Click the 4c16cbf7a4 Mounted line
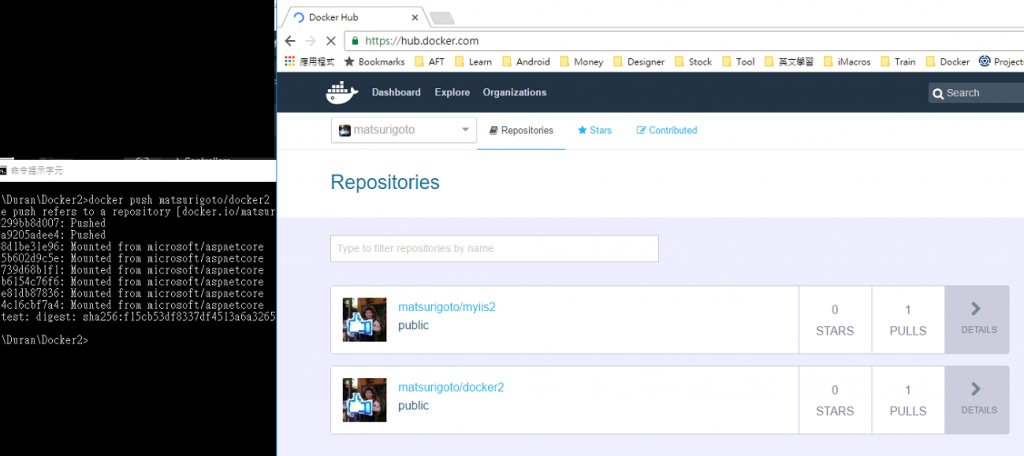The width and height of the screenshot is (1024, 456). click(x=132, y=306)
